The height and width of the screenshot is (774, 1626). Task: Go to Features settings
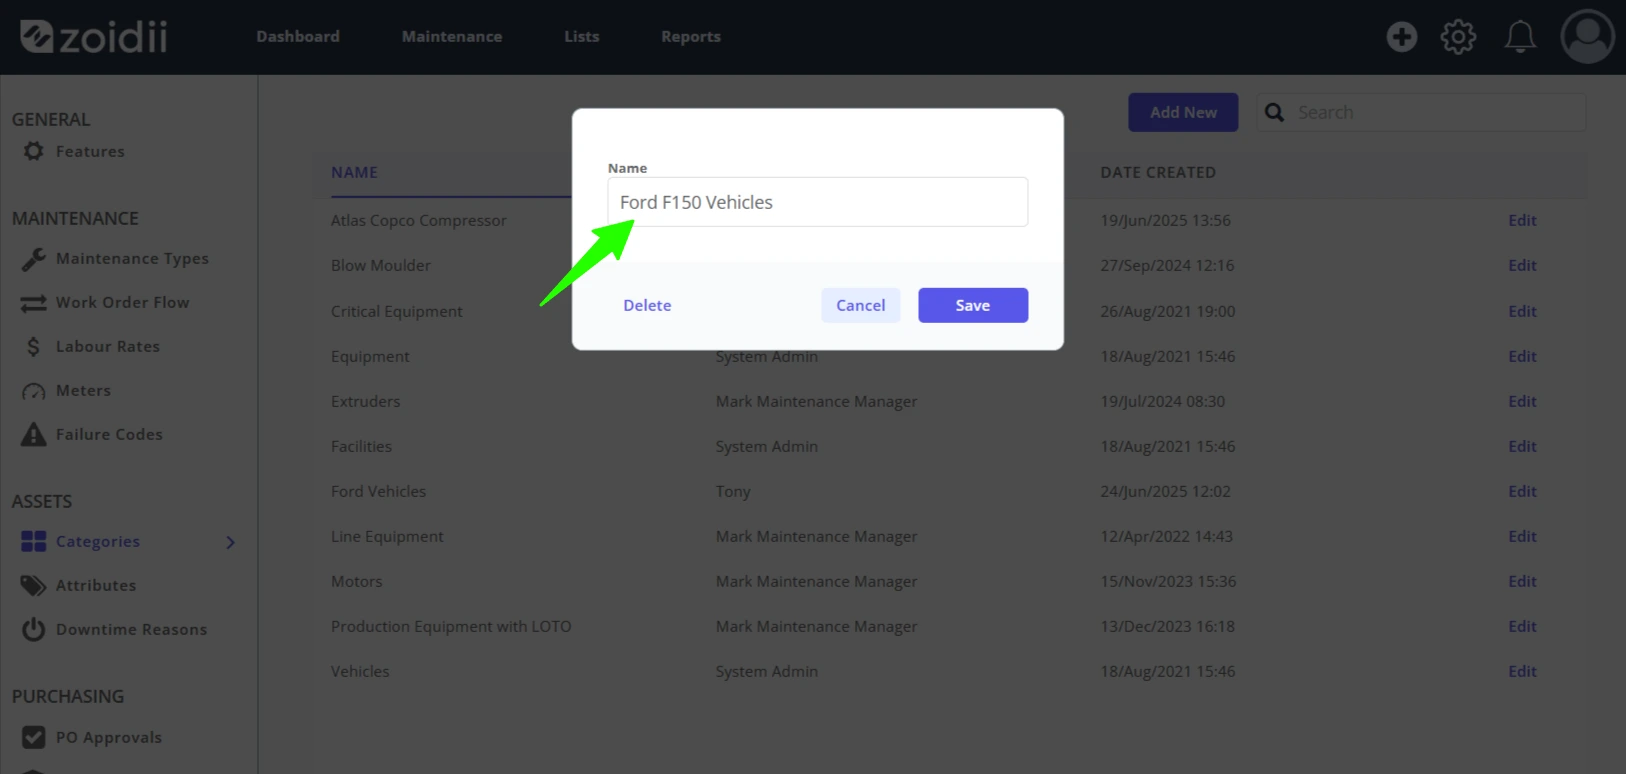click(x=90, y=151)
